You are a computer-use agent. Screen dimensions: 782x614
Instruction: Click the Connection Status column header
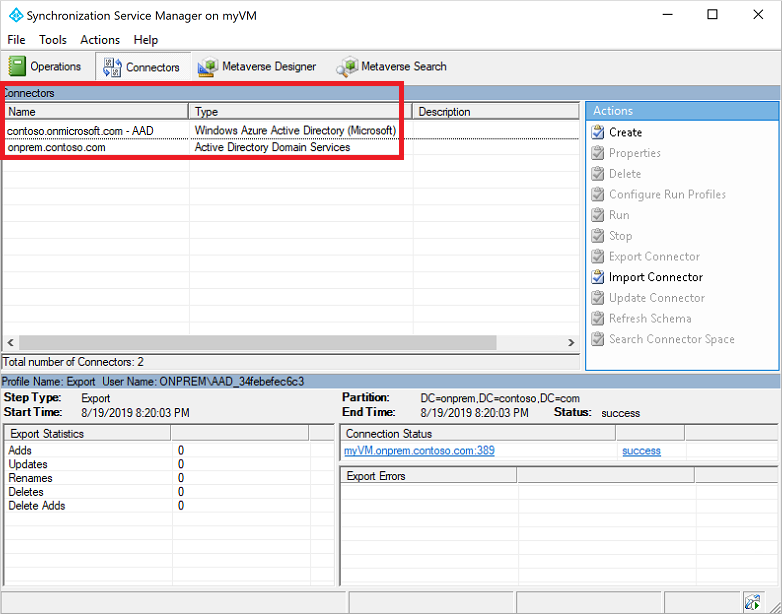pyautogui.click(x=478, y=433)
